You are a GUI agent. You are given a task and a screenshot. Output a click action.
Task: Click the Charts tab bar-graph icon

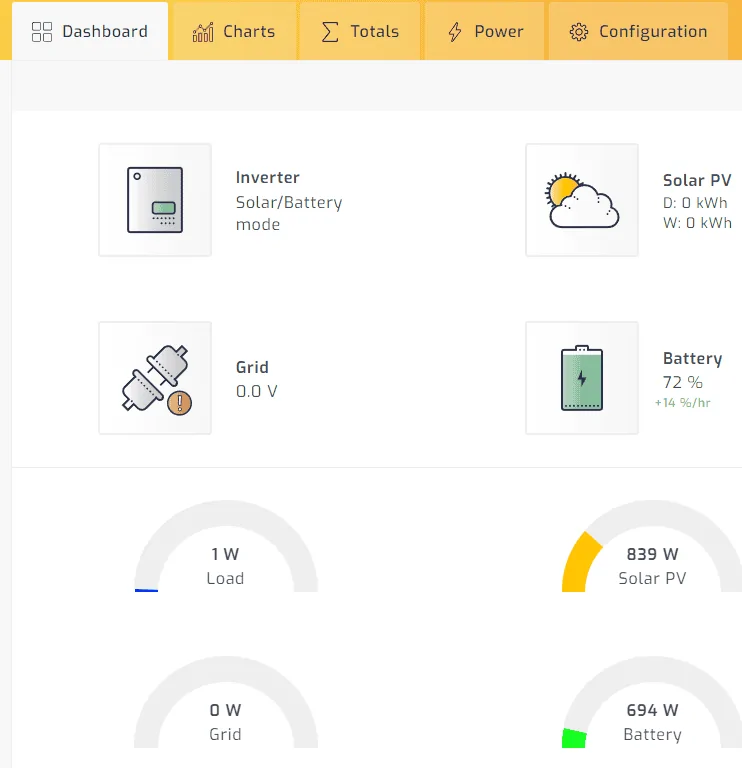click(203, 32)
